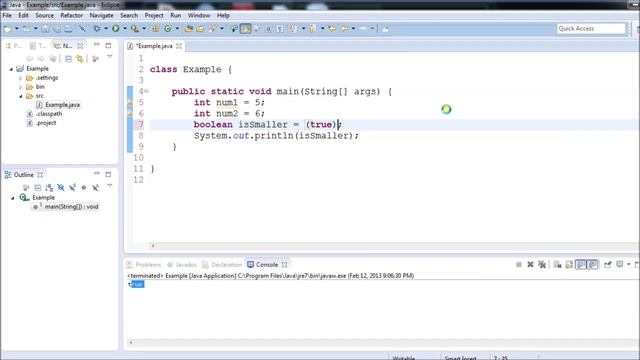
Task: Click Clear Console icon
Action: [558, 264]
